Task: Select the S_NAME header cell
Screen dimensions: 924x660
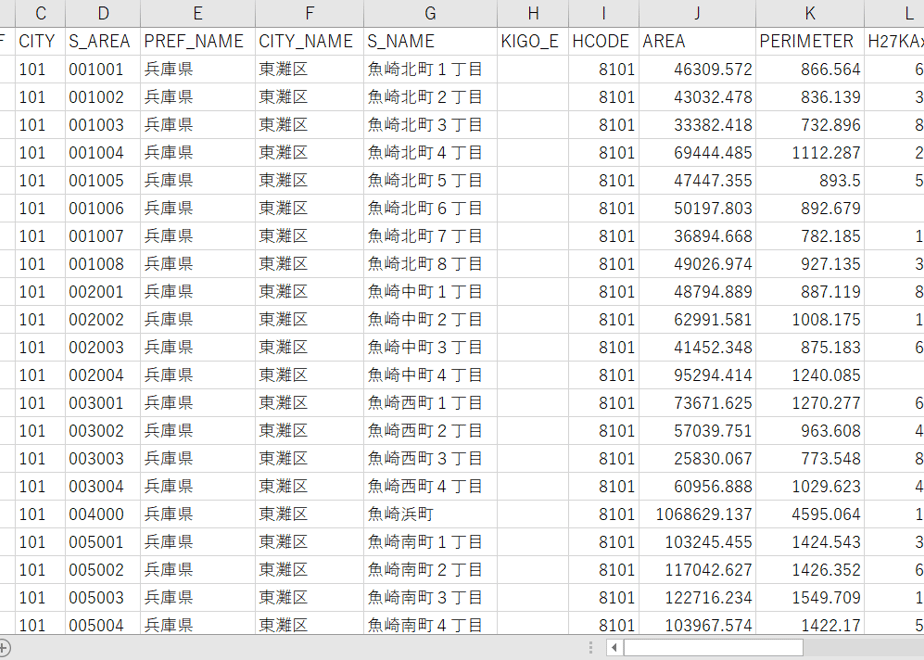Action: [430, 41]
